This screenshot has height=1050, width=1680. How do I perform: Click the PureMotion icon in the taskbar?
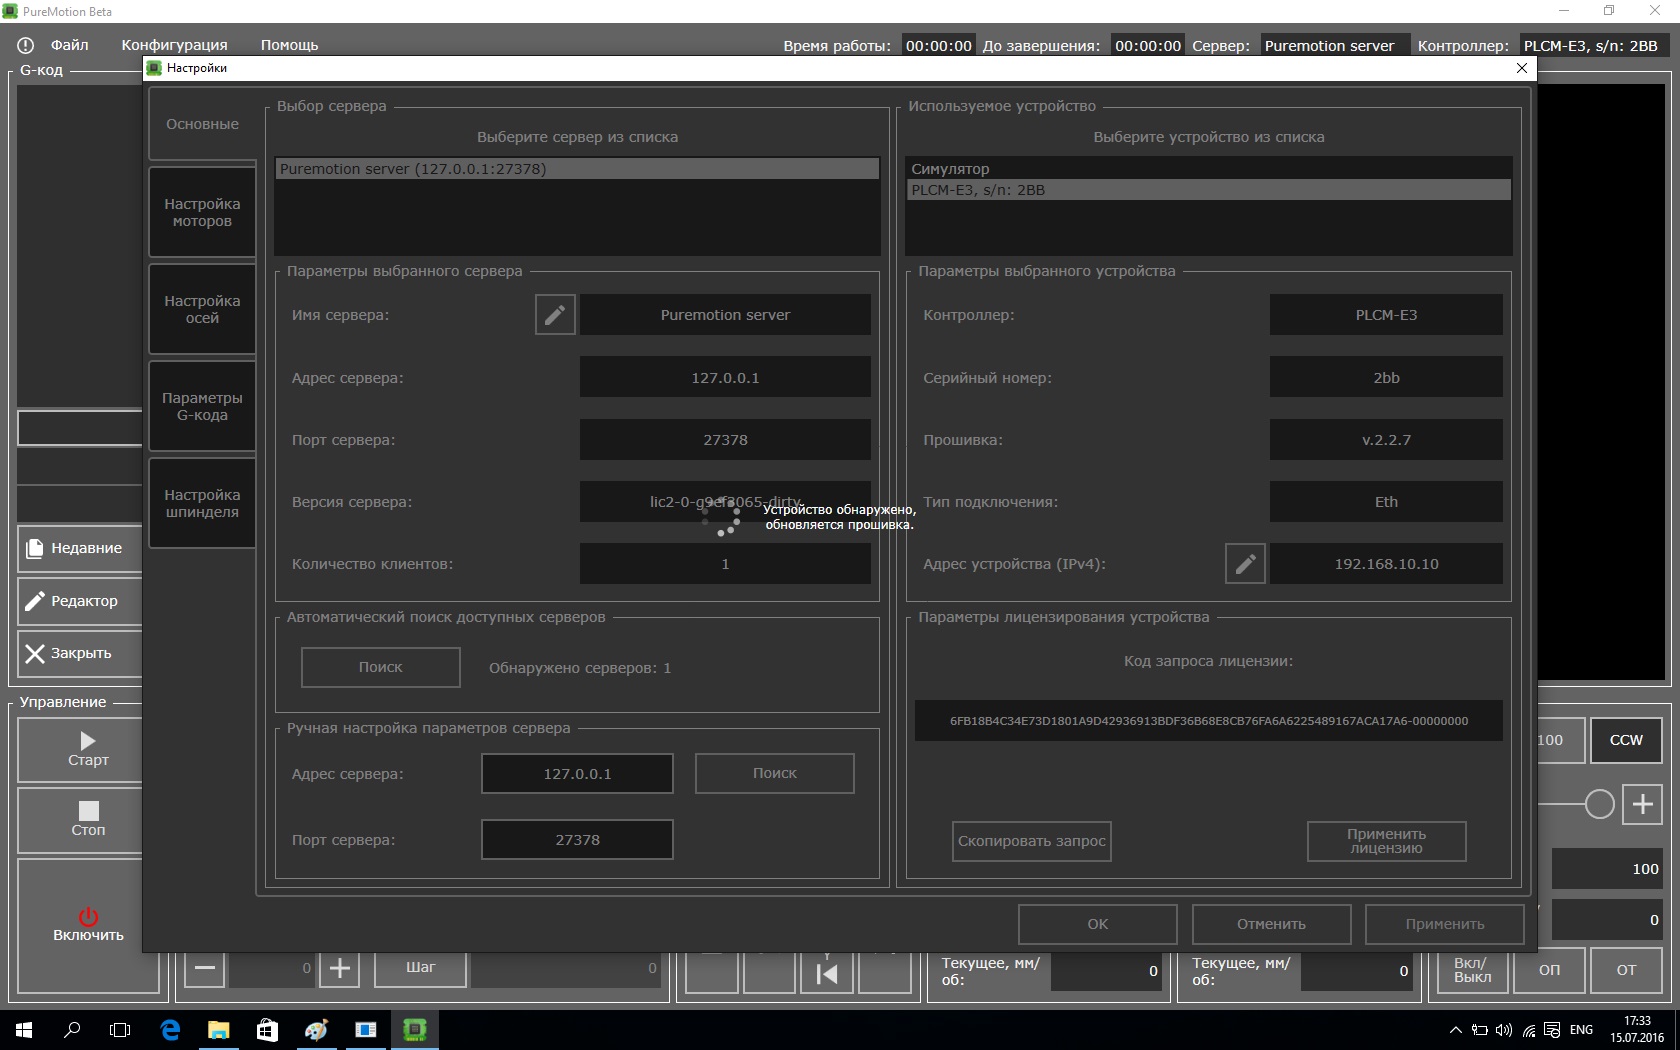click(x=414, y=1030)
